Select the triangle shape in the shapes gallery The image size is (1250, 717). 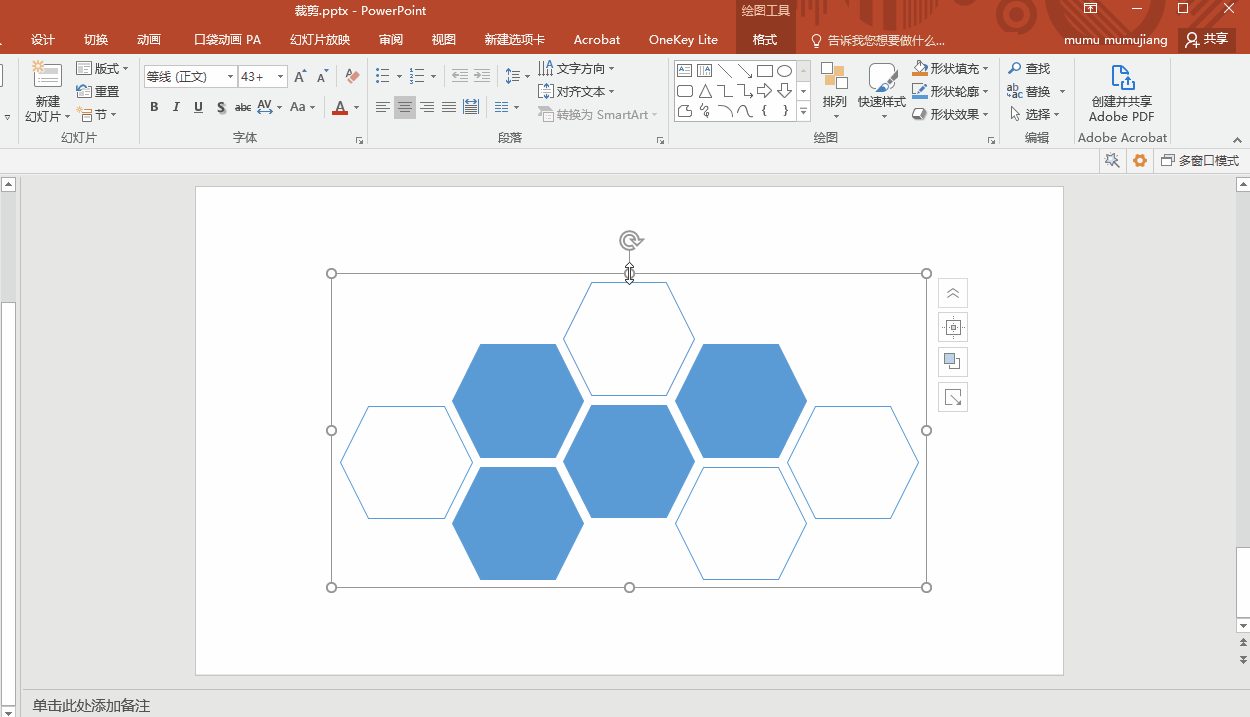coord(705,91)
